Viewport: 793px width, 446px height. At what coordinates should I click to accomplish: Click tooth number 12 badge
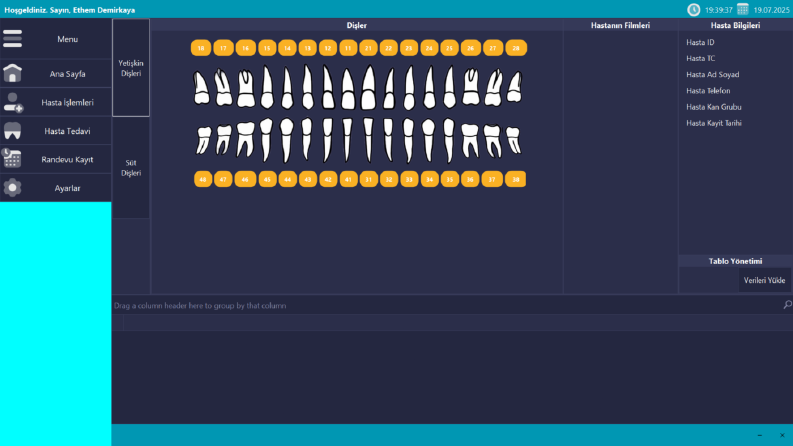(328, 48)
